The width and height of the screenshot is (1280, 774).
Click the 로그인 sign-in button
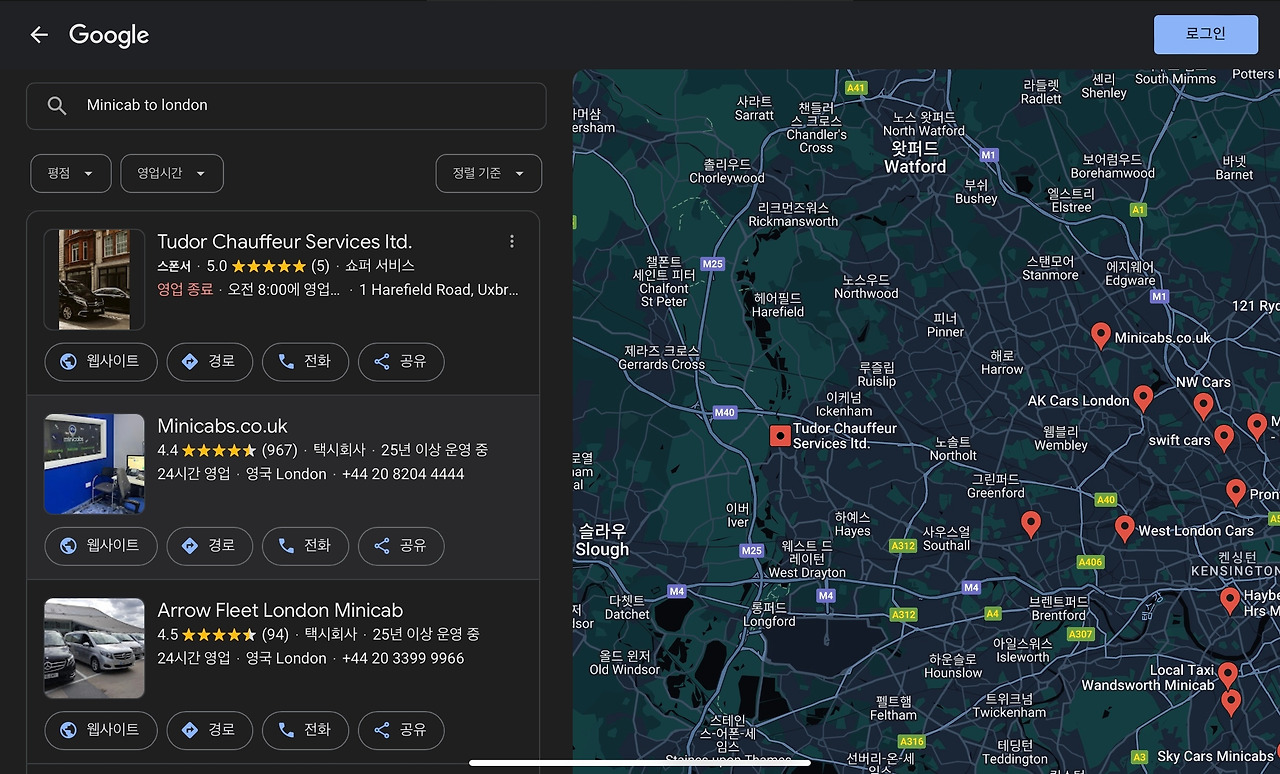[x=1205, y=34]
